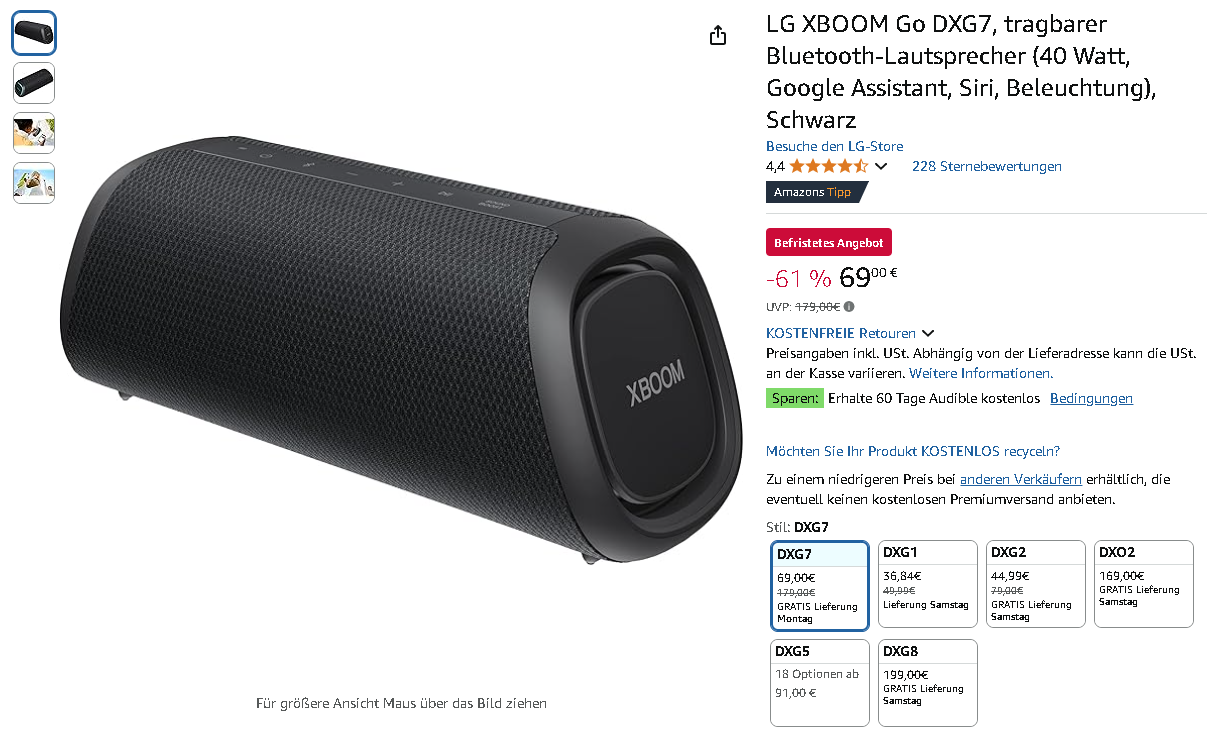Open the fourth lifestyle photo thumbnail
Viewport: 1214px width, 734px height.
(x=34, y=183)
